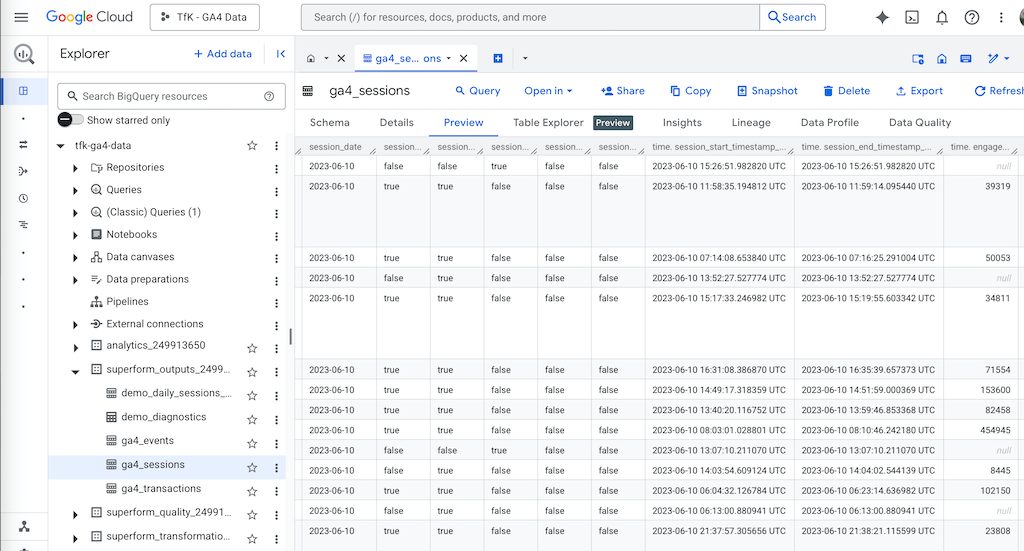Select the ga4_transactions table
Viewport: 1024px width, 551px height.
(x=161, y=488)
